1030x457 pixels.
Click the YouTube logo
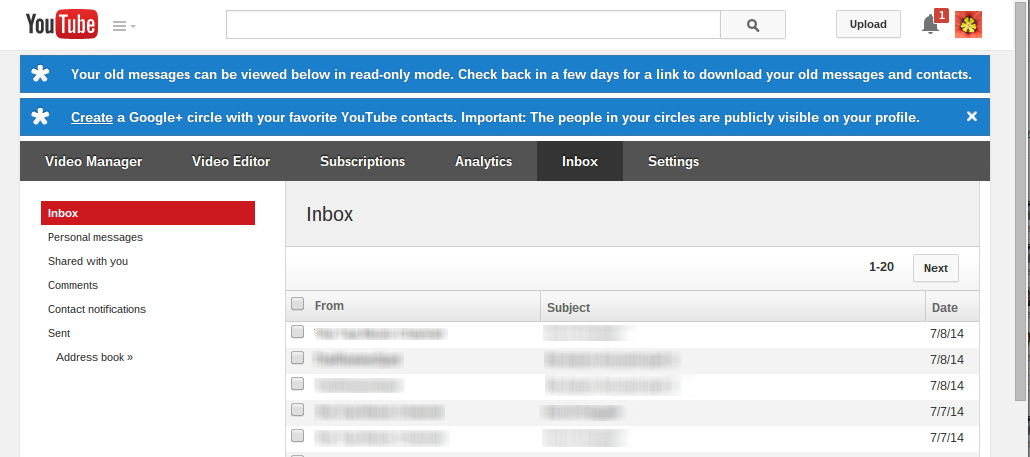point(61,25)
